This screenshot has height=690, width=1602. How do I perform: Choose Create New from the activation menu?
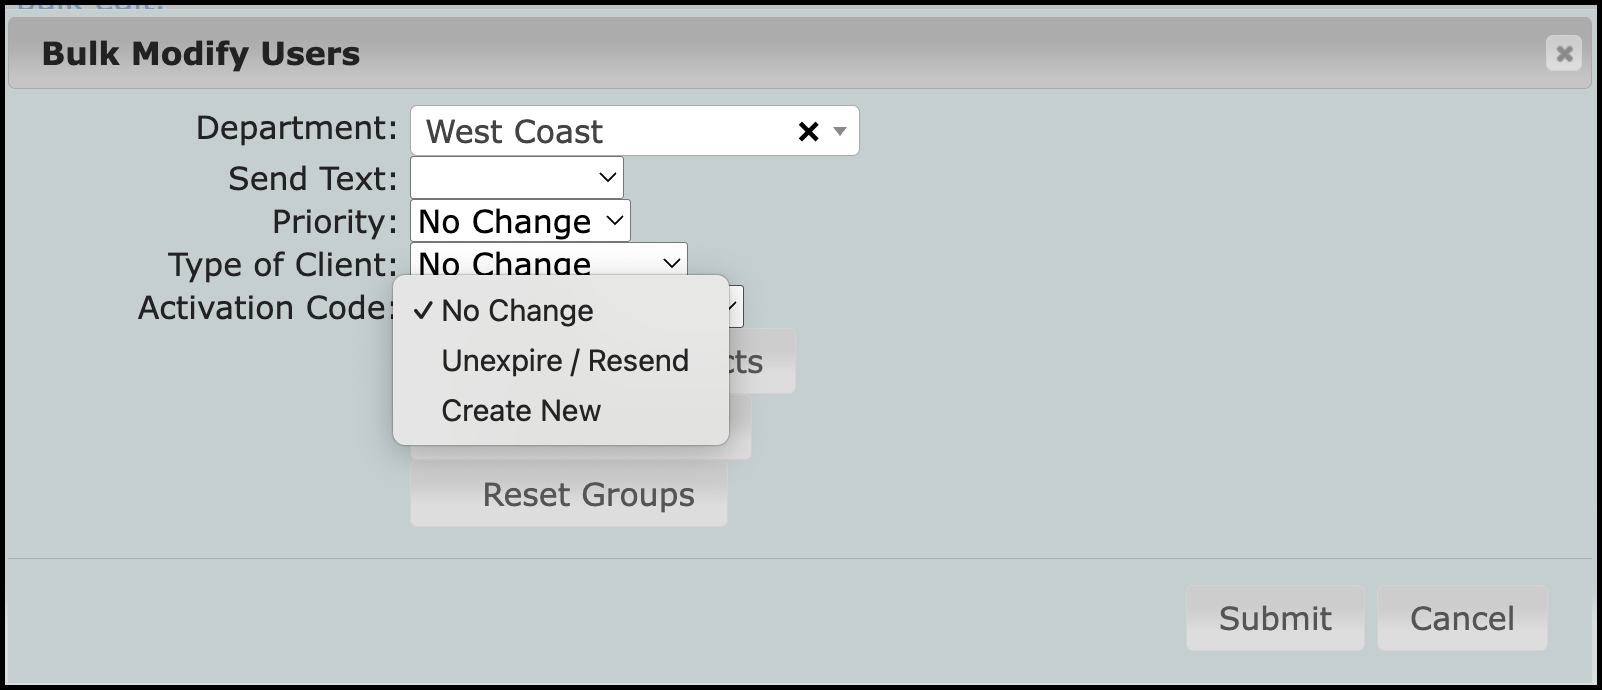(x=521, y=411)
